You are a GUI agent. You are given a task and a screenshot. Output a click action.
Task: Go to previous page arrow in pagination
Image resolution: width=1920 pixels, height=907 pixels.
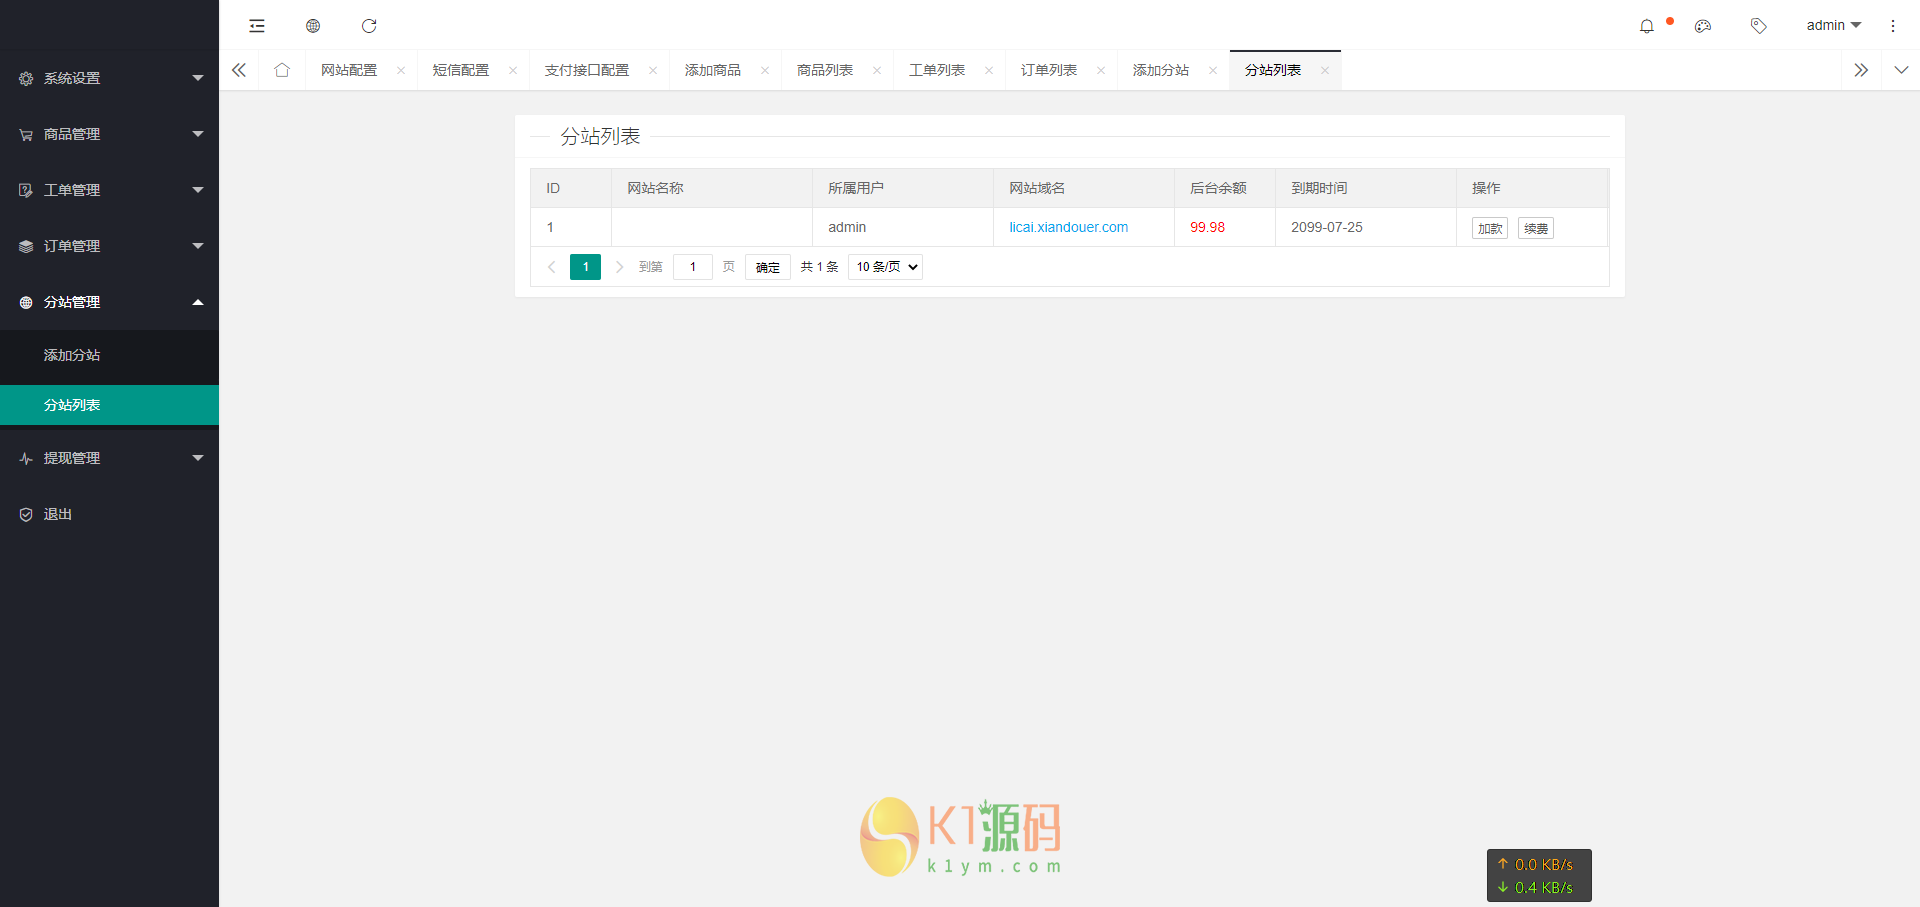(x=551, y=267)
